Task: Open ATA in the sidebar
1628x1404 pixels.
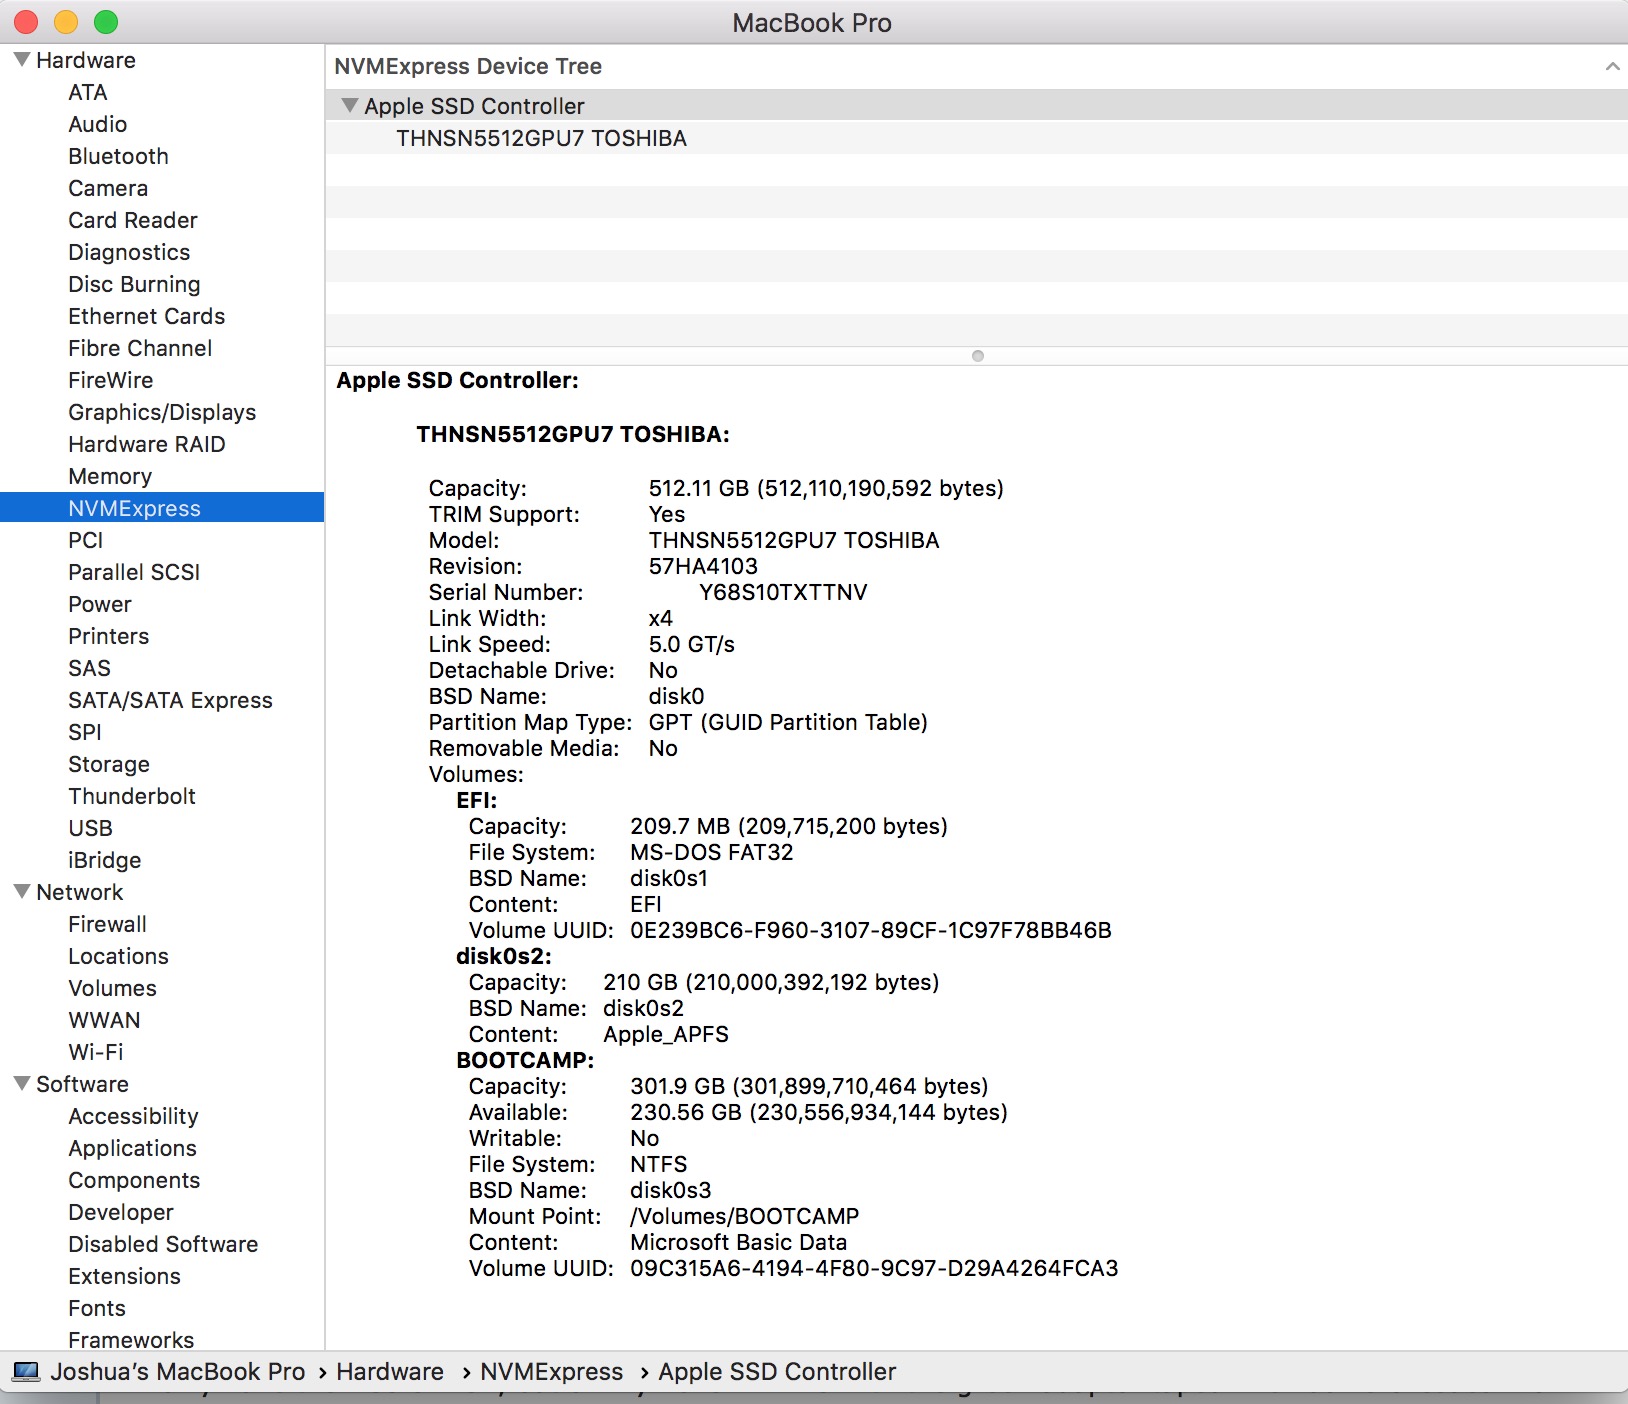Action: click(x=88, y=92)
